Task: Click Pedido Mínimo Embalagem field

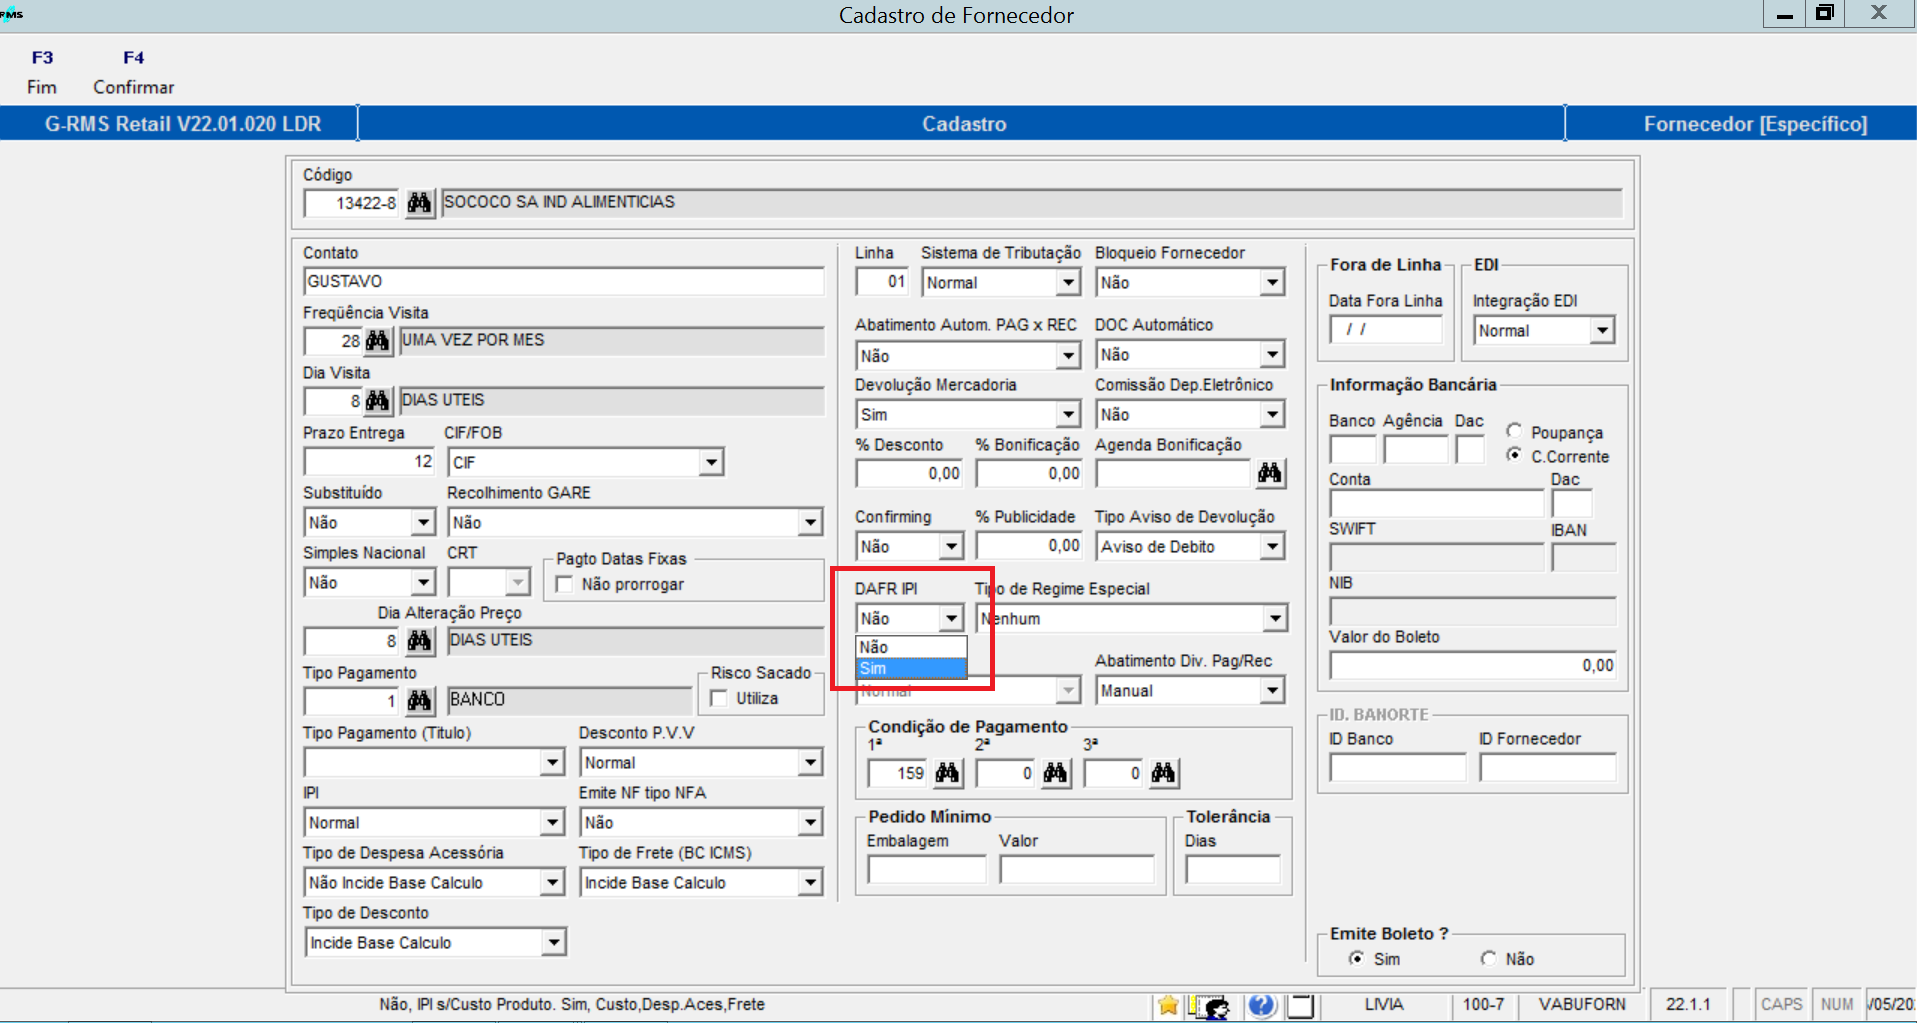Action: 926,870
